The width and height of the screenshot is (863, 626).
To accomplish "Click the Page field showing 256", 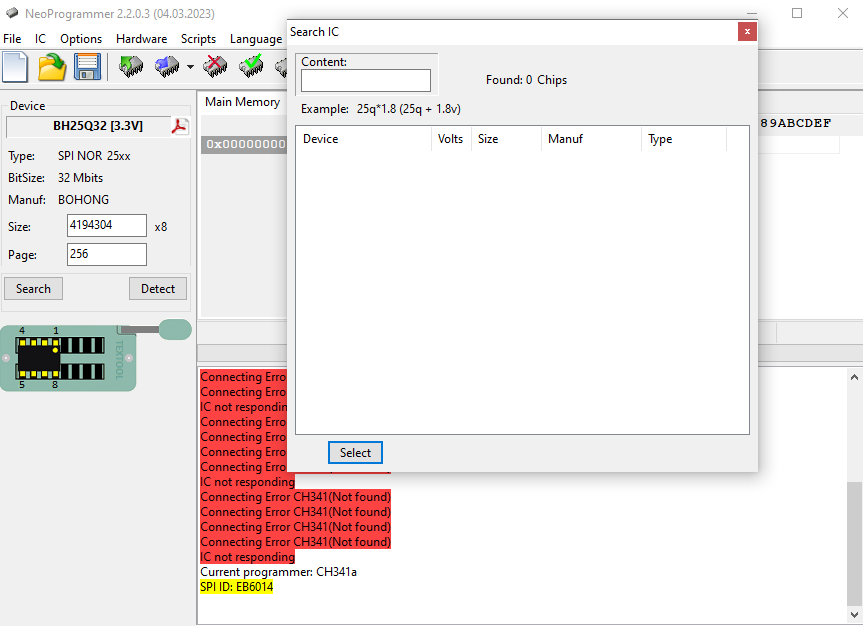I will [107, 254].
